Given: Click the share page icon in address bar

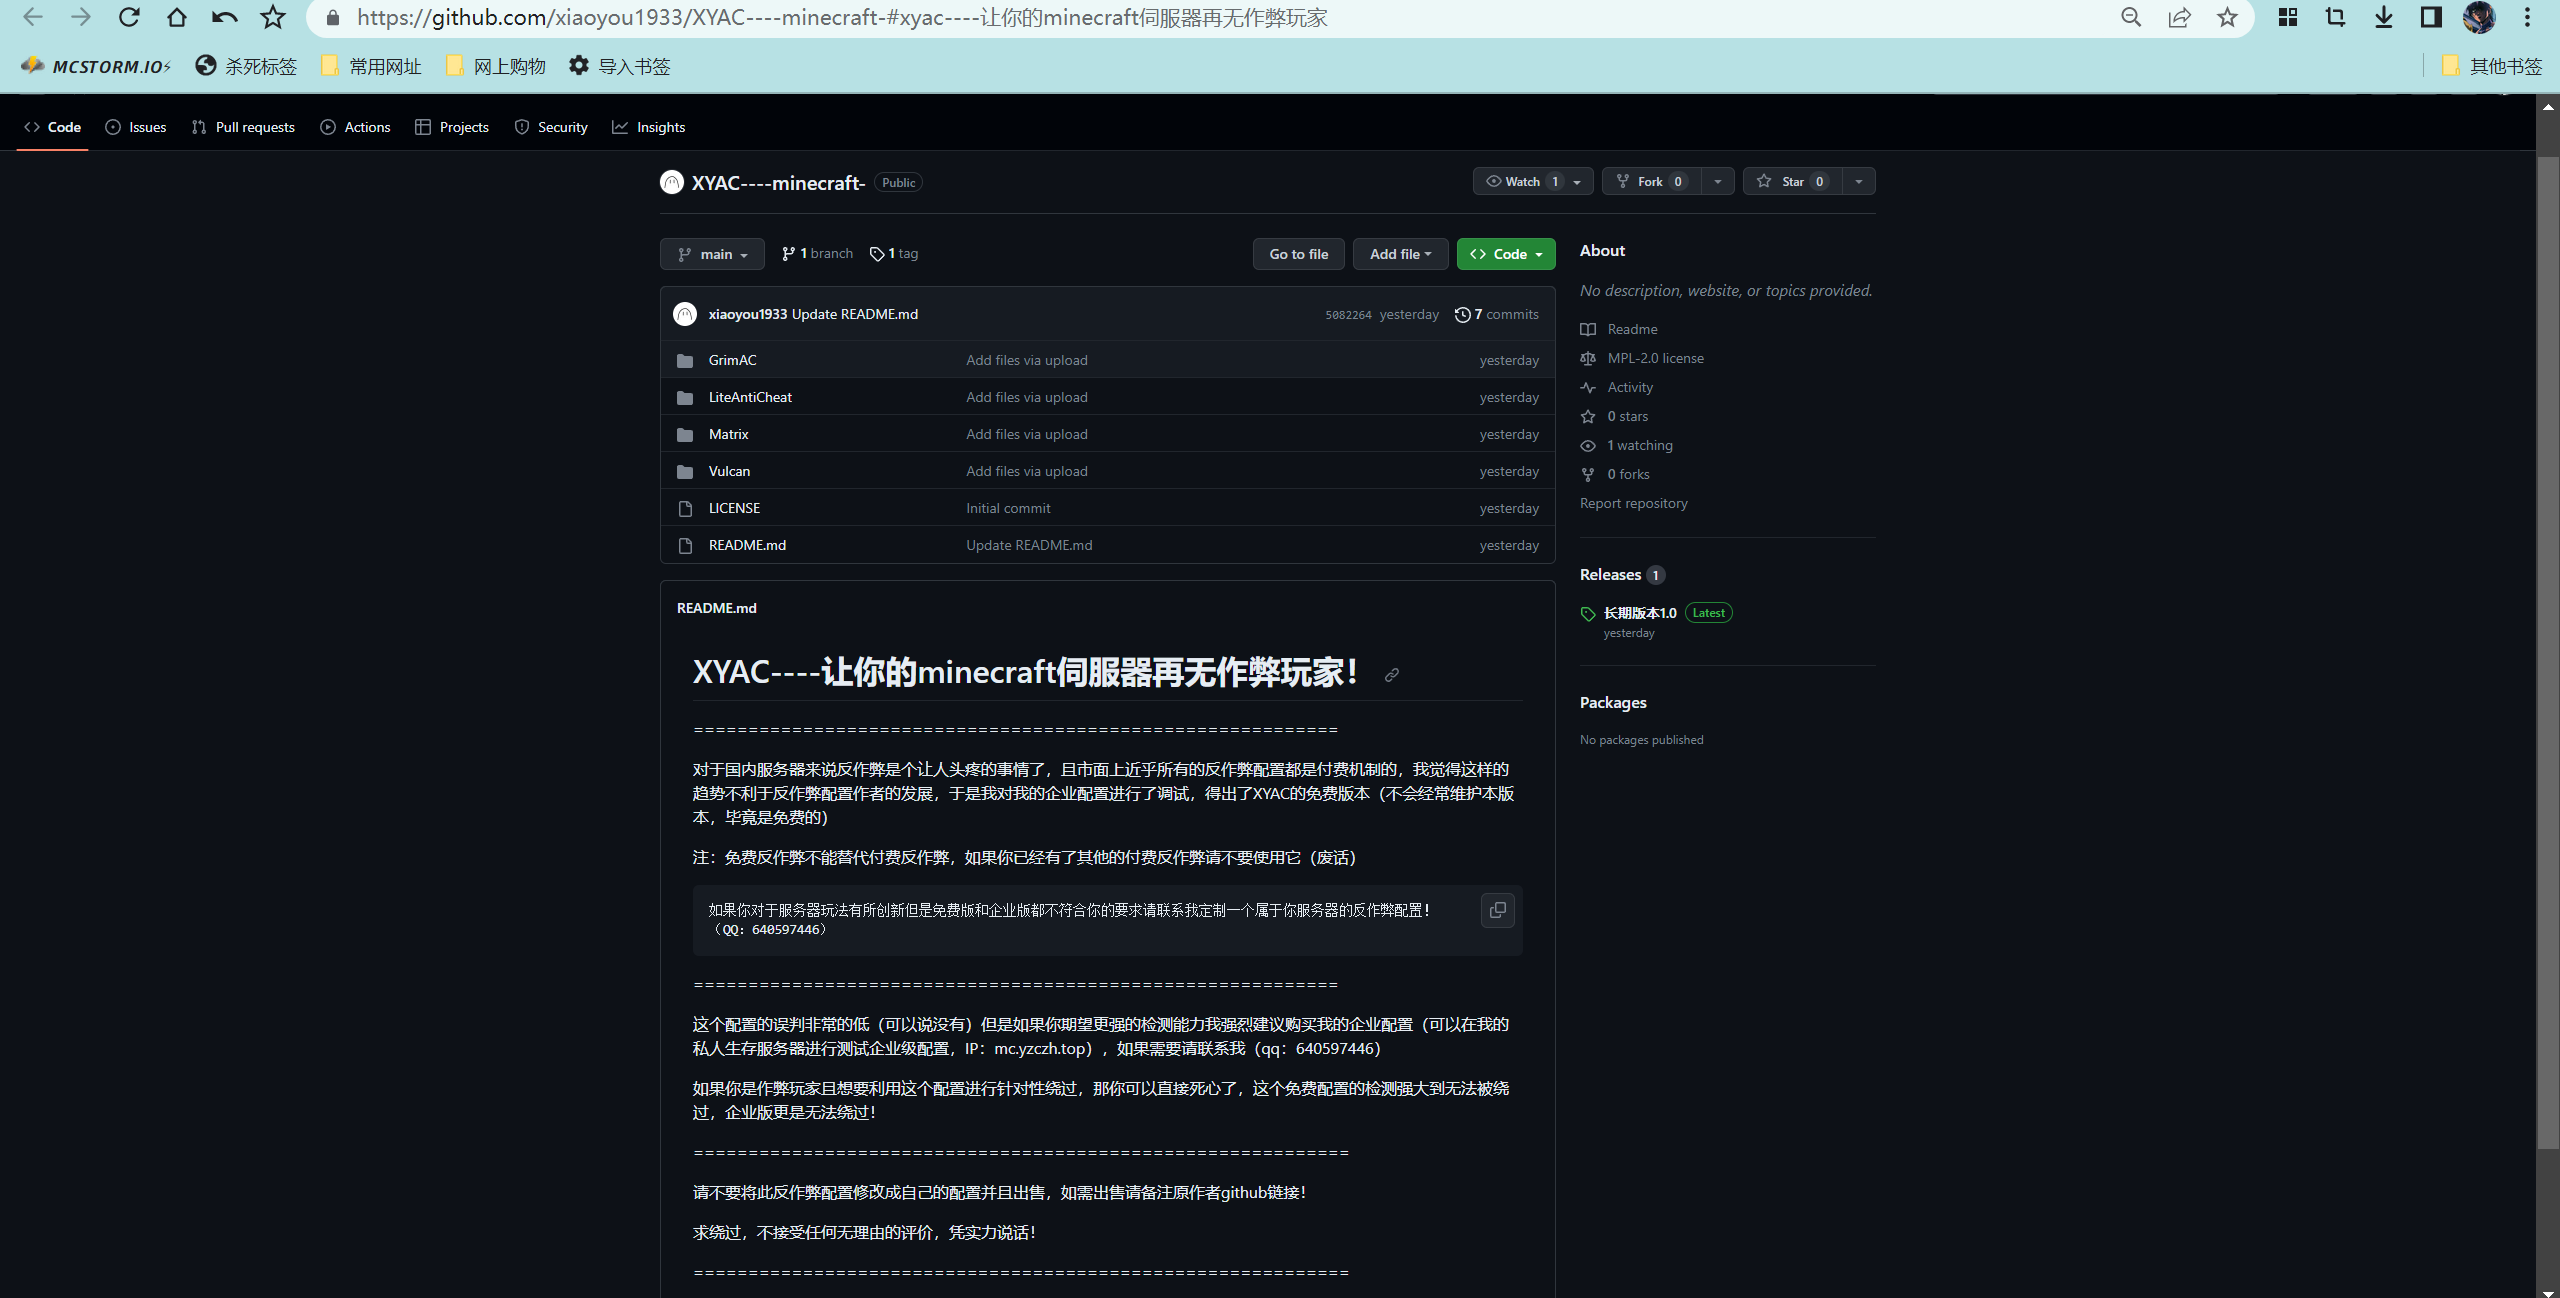Looking at the screenshot, I should (2179, 17).
